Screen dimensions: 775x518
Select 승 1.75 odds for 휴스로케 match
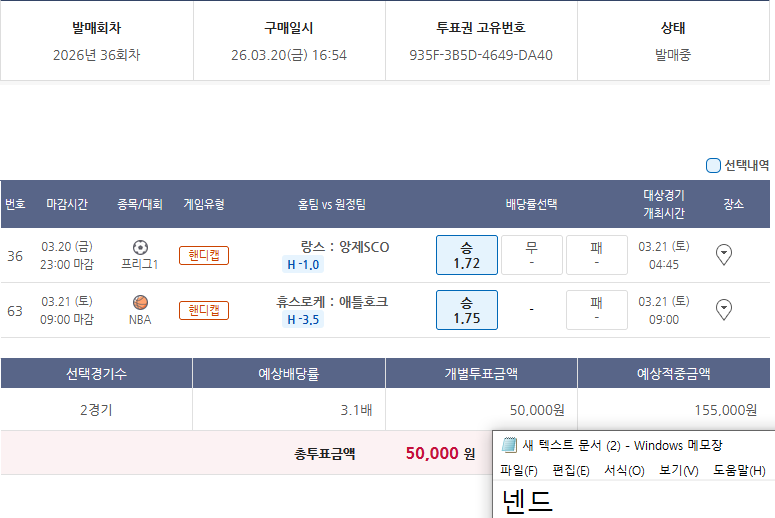pyautogui.click(x=466, y=310)
